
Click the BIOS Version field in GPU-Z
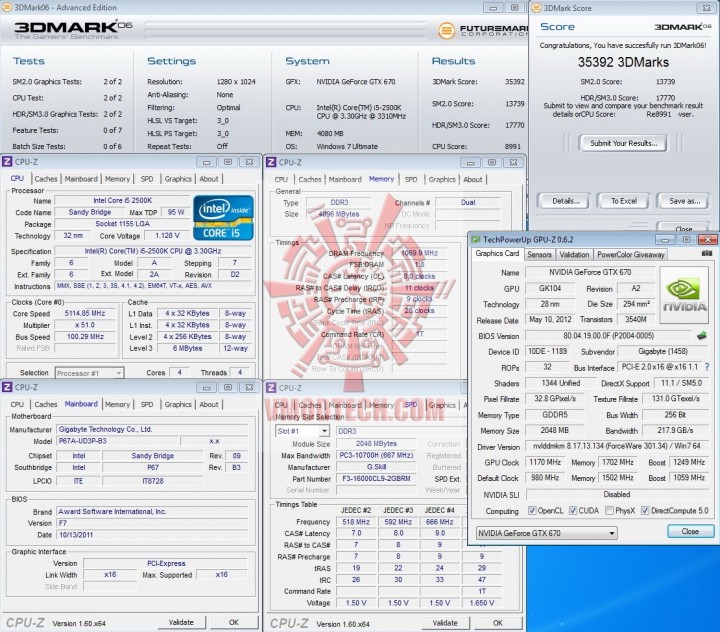point(608,336)
